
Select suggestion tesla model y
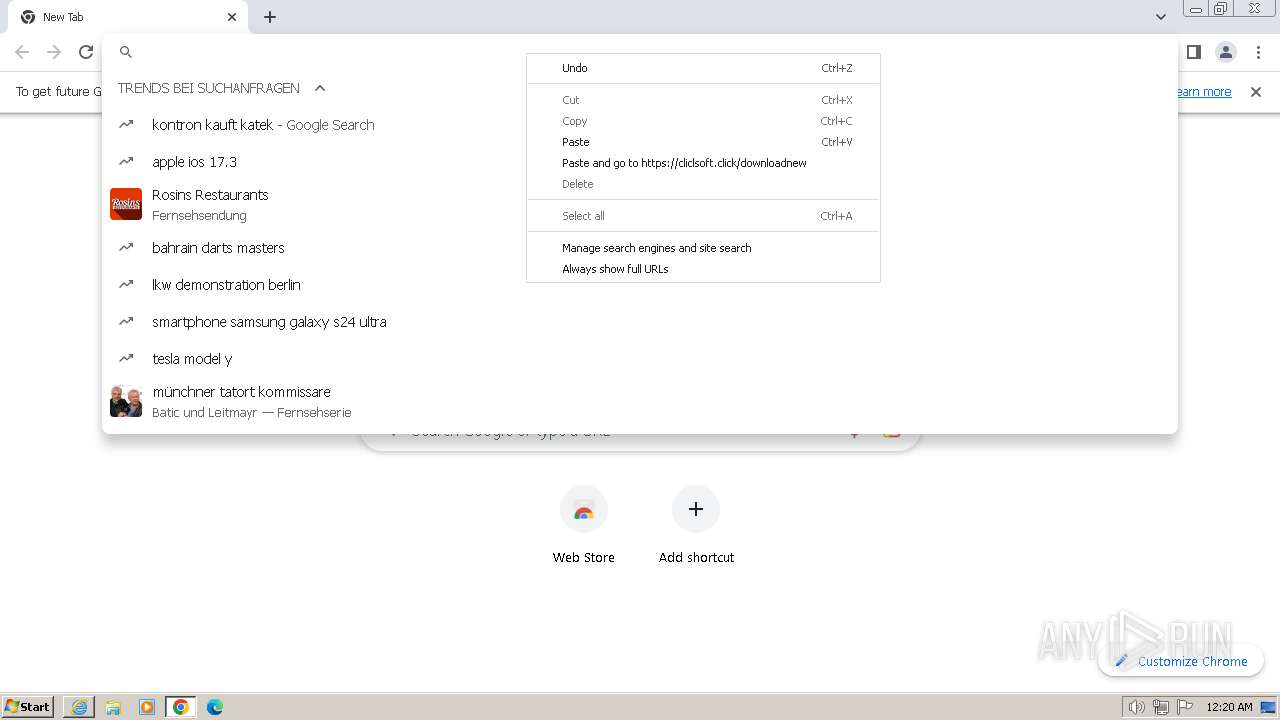click(x=640, y=359)
